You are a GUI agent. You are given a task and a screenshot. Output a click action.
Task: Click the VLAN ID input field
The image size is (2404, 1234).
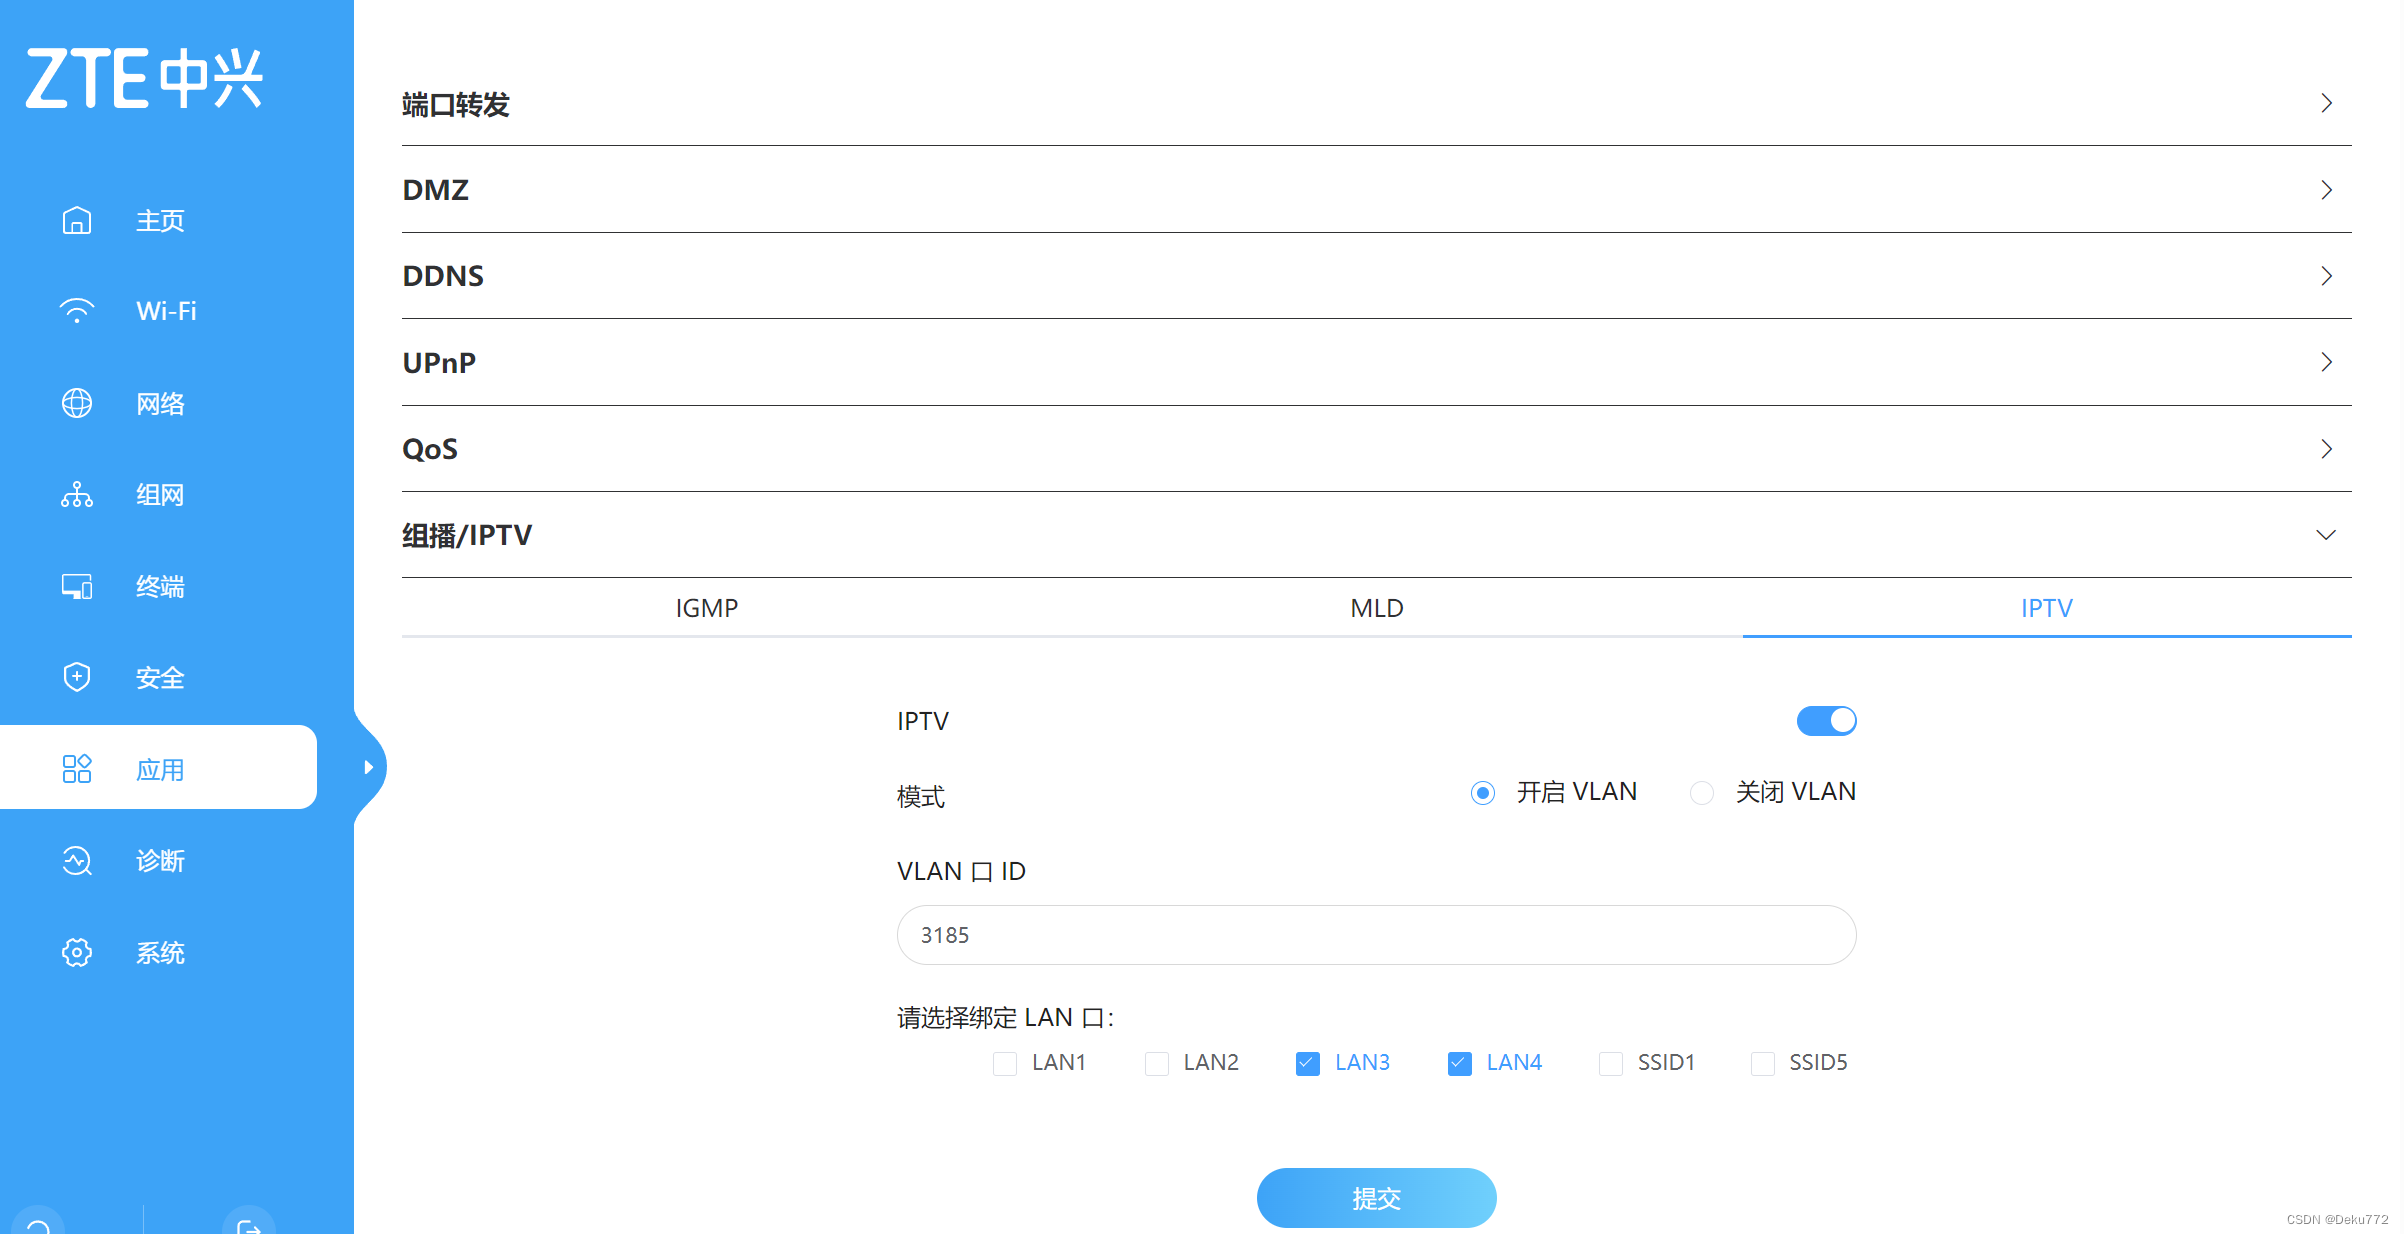pos(1376,935)
